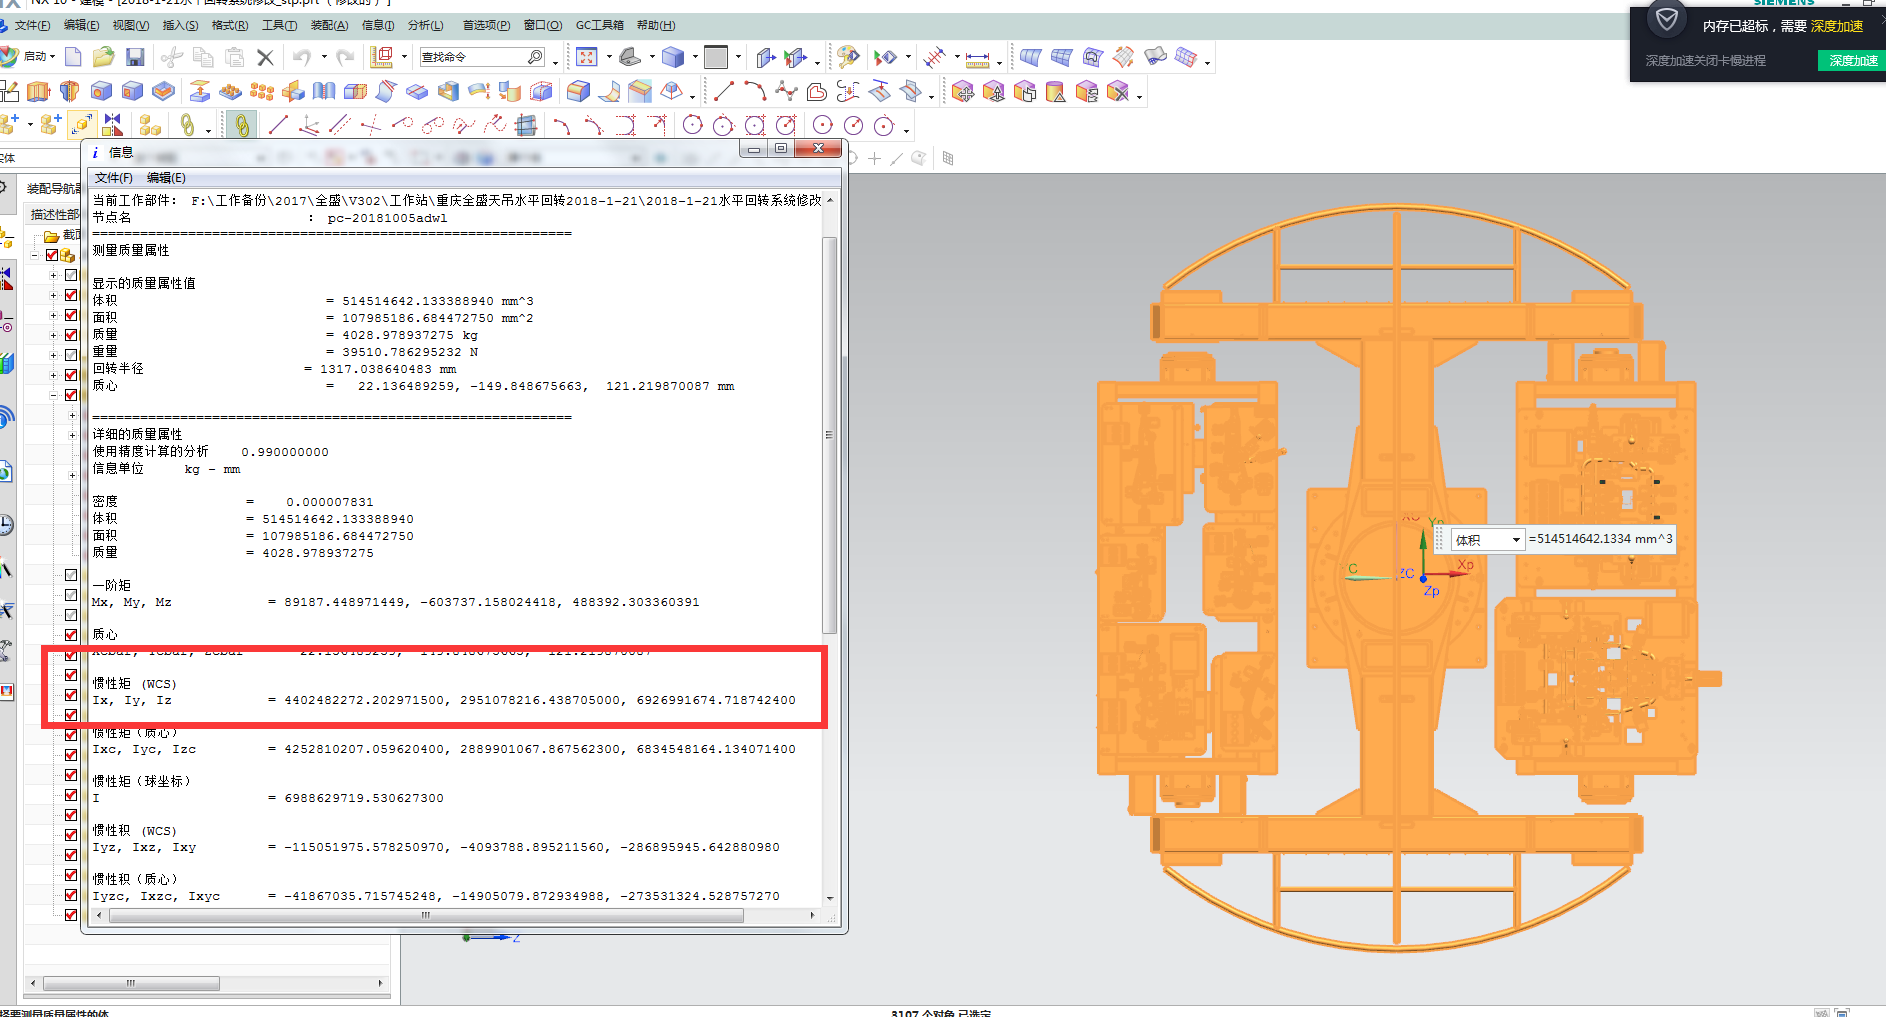Open the History clock tab in resource bar
The height and width of the screenshot is (1017, 1886).
pyautogui.click(x=6, y=524)
